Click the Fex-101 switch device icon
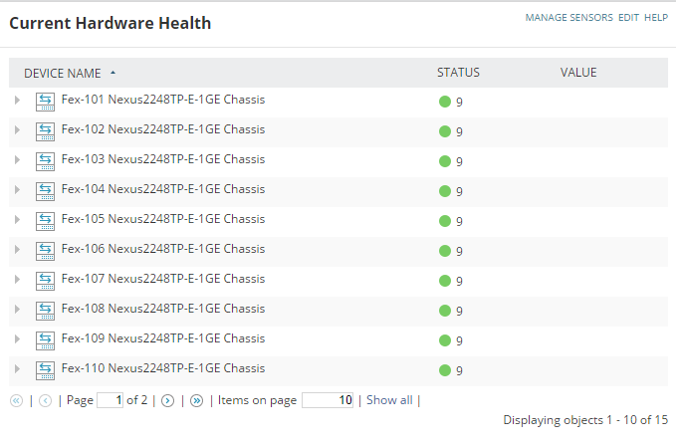This screenshot has width=676, height=432. (45, 102)
